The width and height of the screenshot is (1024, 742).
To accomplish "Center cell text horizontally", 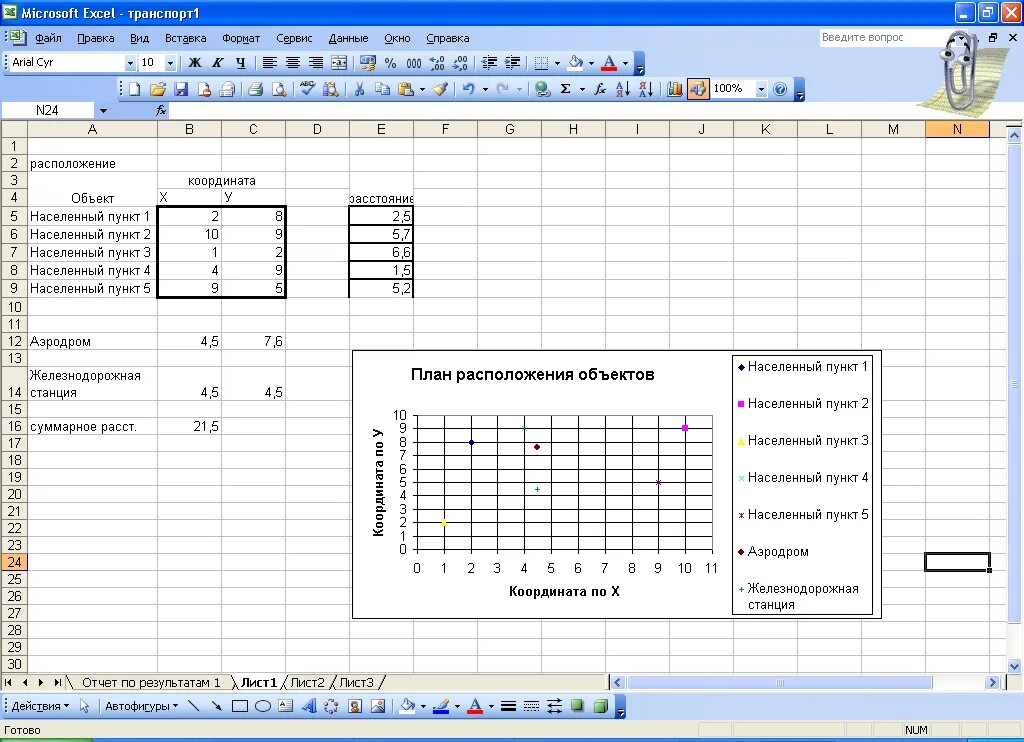I will click(x=293, y=63).
